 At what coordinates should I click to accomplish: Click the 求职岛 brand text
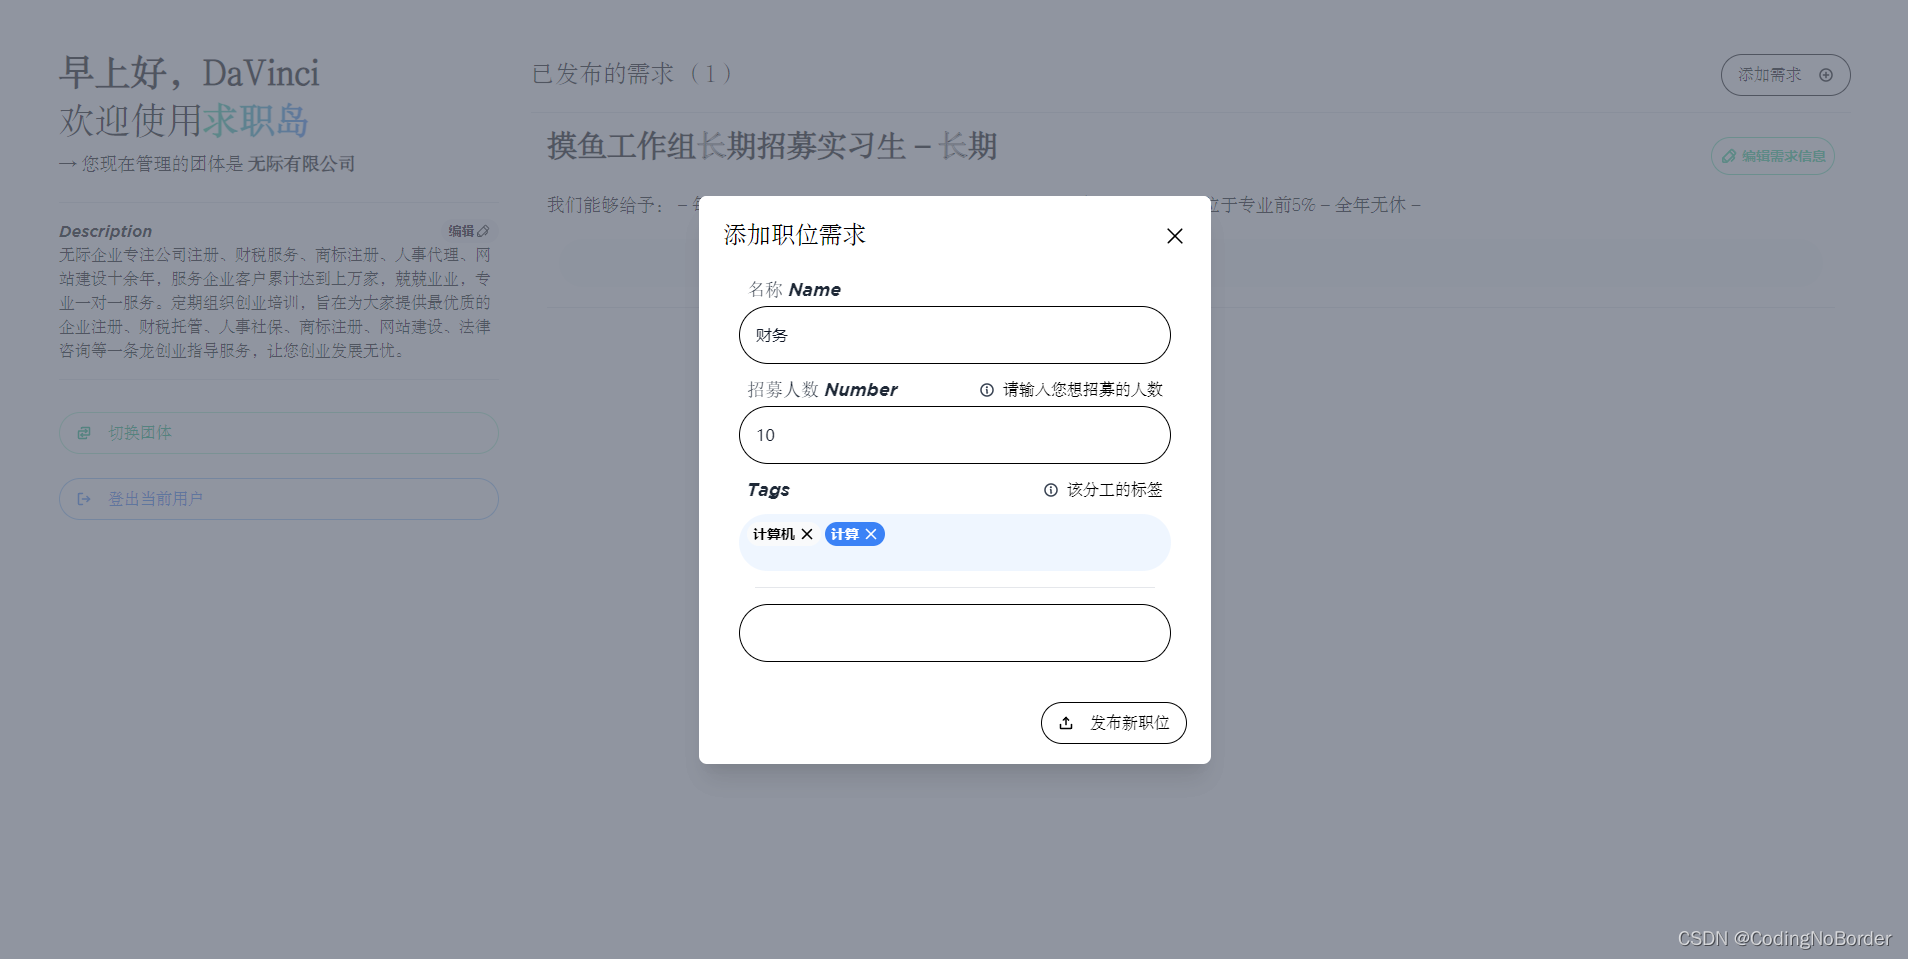(x=256, y=121)
